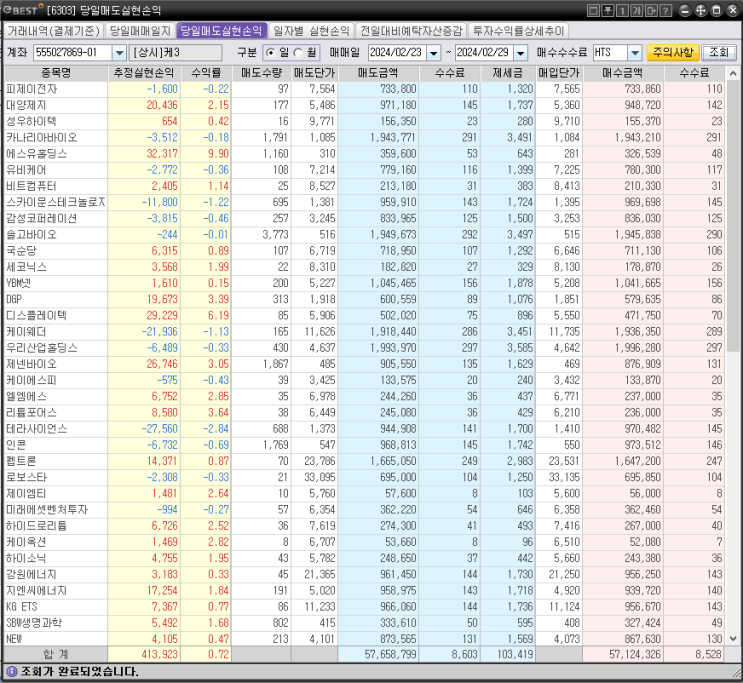Image resolution: width=743 pixels, height=683 pixels.
Task: Switch to 투자수익률상세추이 tab
Action: click(518, 31)
